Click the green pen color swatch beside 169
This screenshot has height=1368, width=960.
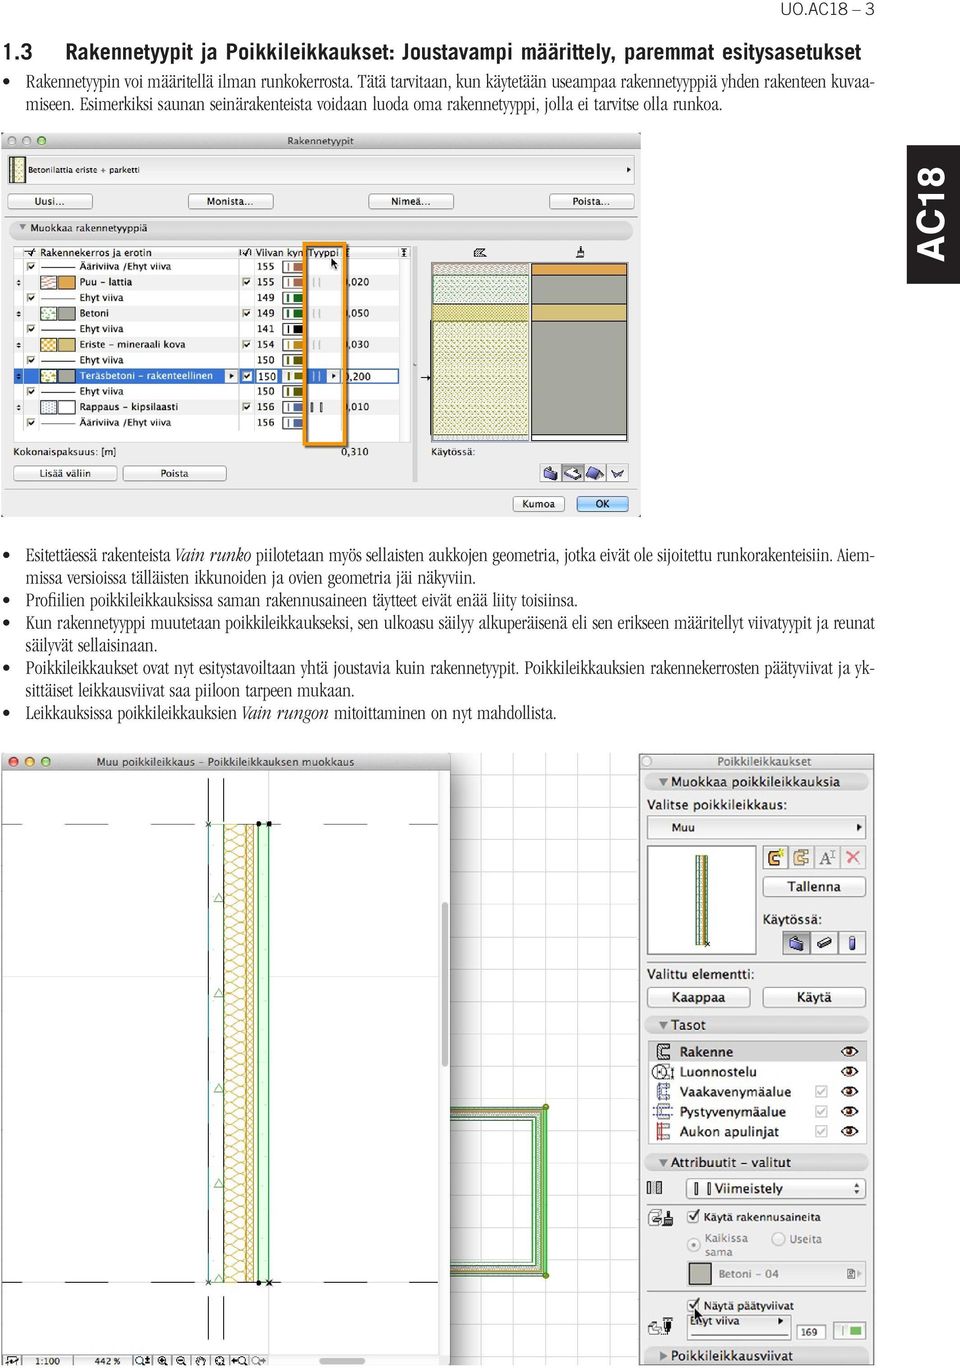850,1331
